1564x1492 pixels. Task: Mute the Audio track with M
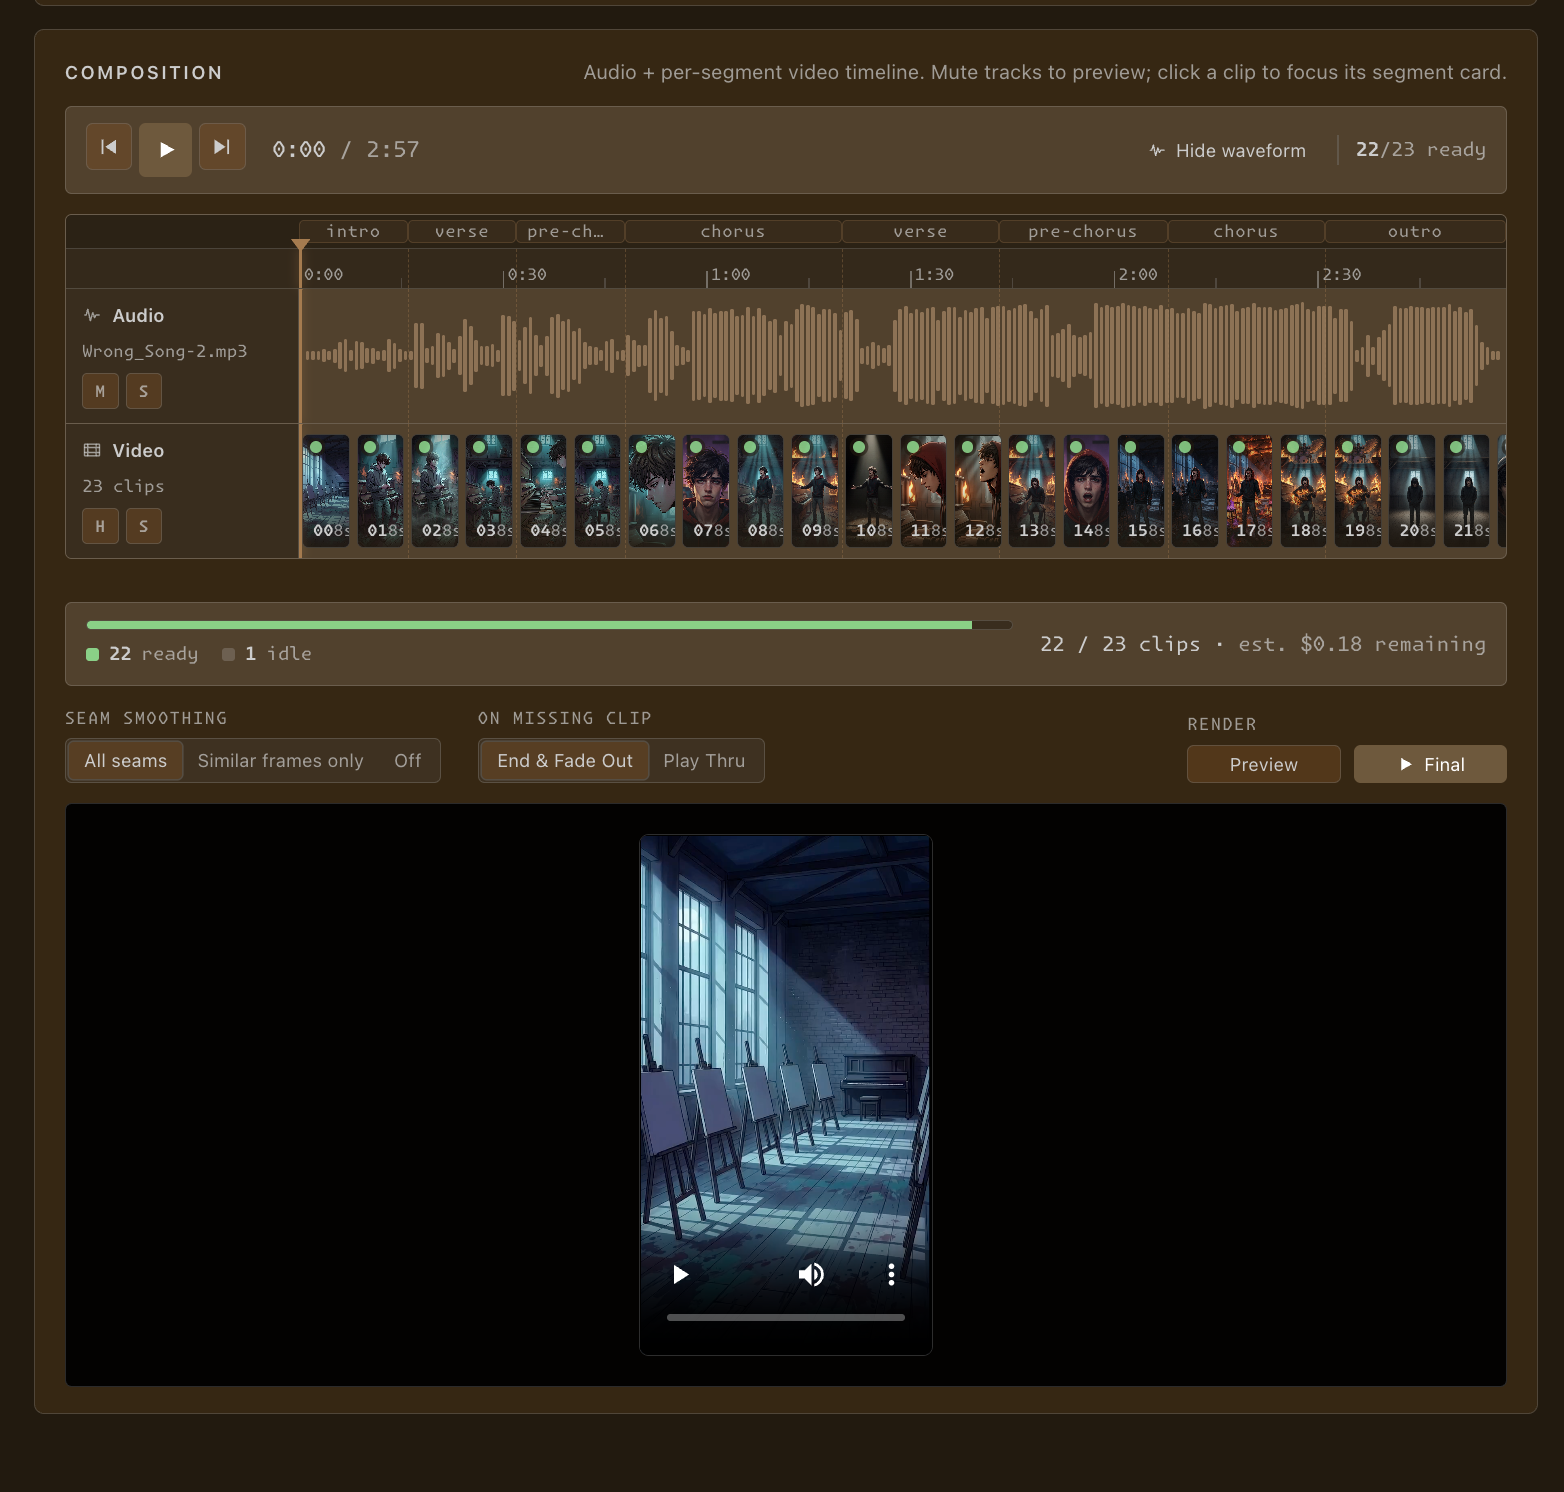click(100, 391)
